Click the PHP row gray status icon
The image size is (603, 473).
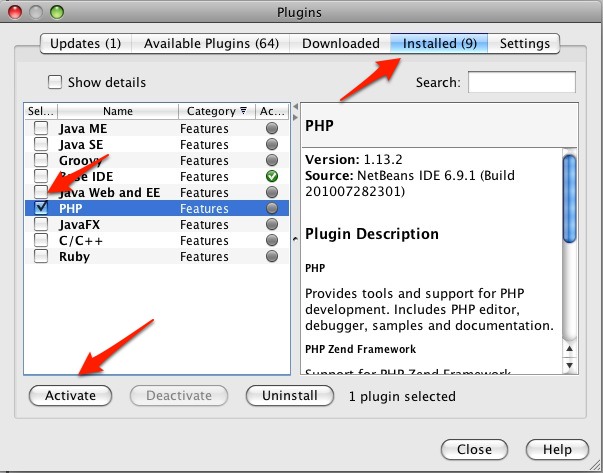pyautogui.click(x=272, y=208)
